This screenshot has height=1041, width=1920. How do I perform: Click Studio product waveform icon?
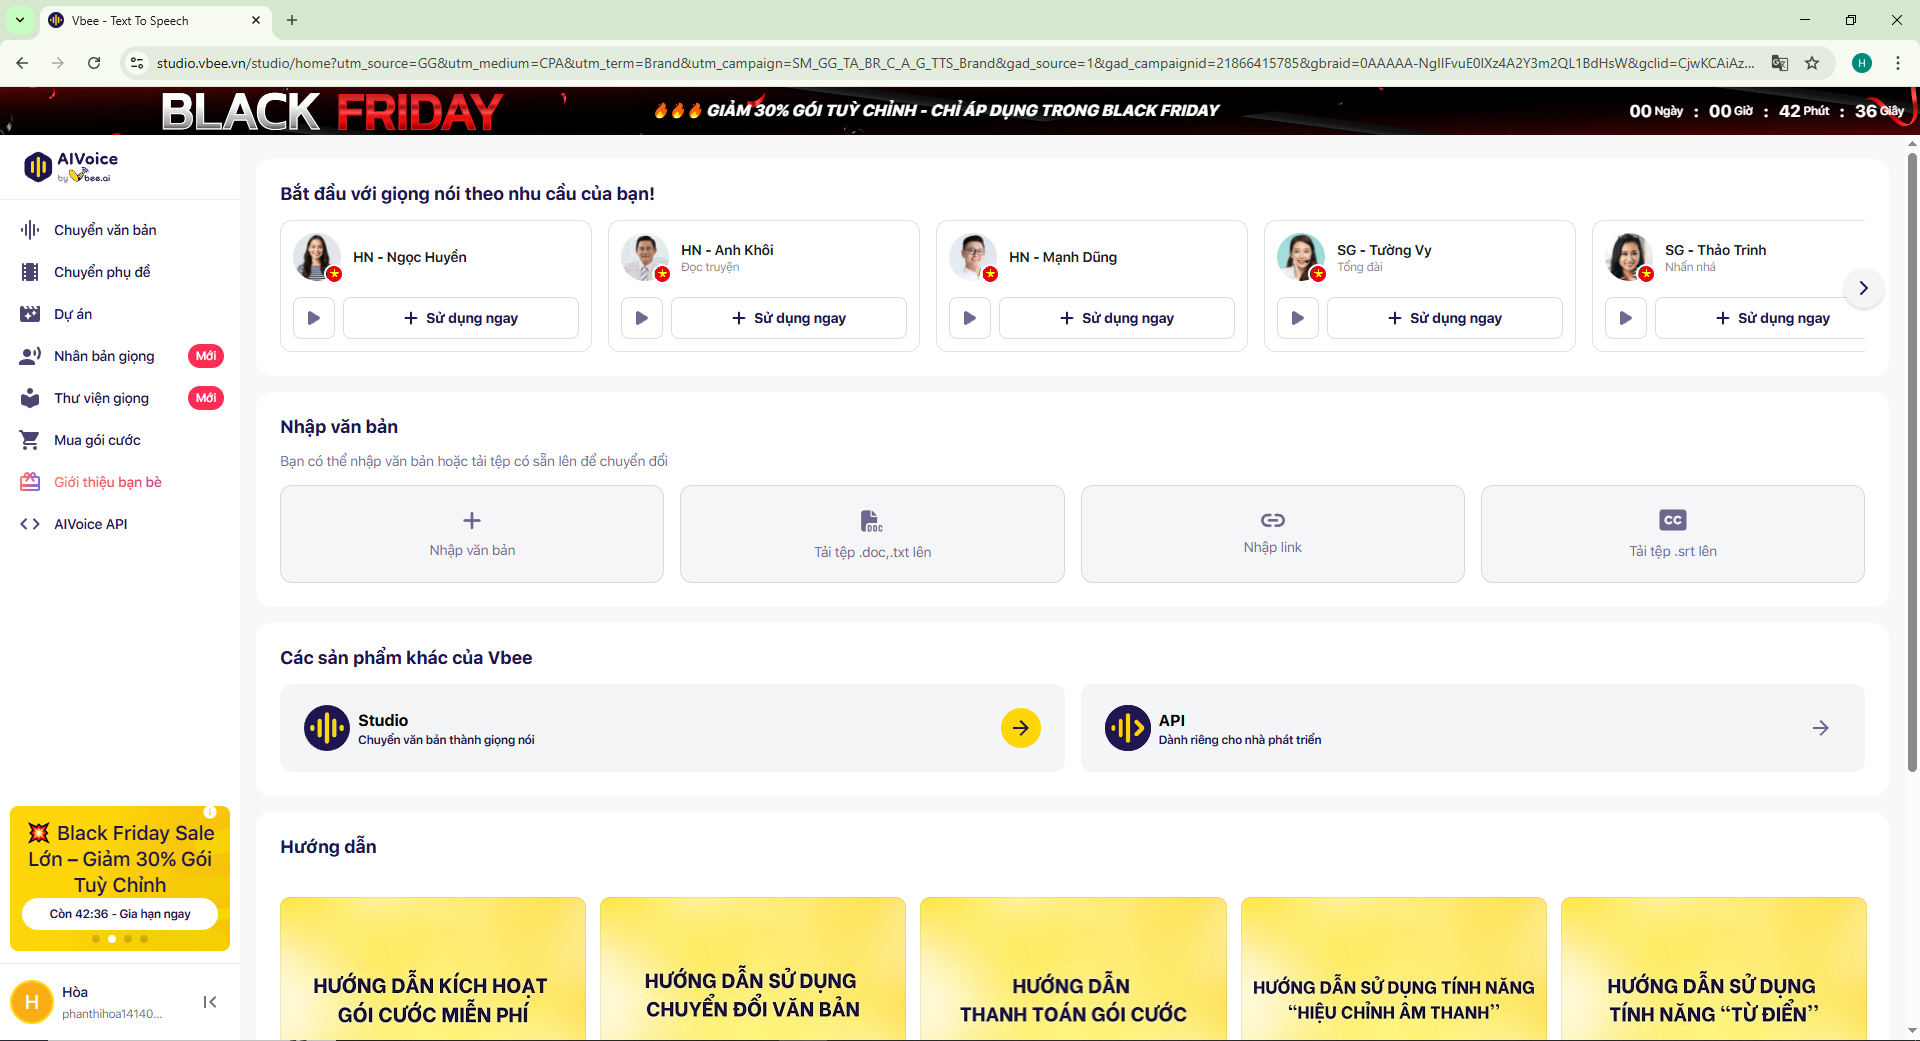[x=327, y=728]
